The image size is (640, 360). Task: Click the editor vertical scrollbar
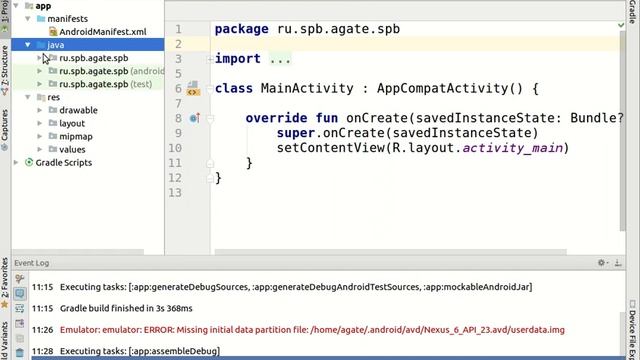tap(622, 131)
